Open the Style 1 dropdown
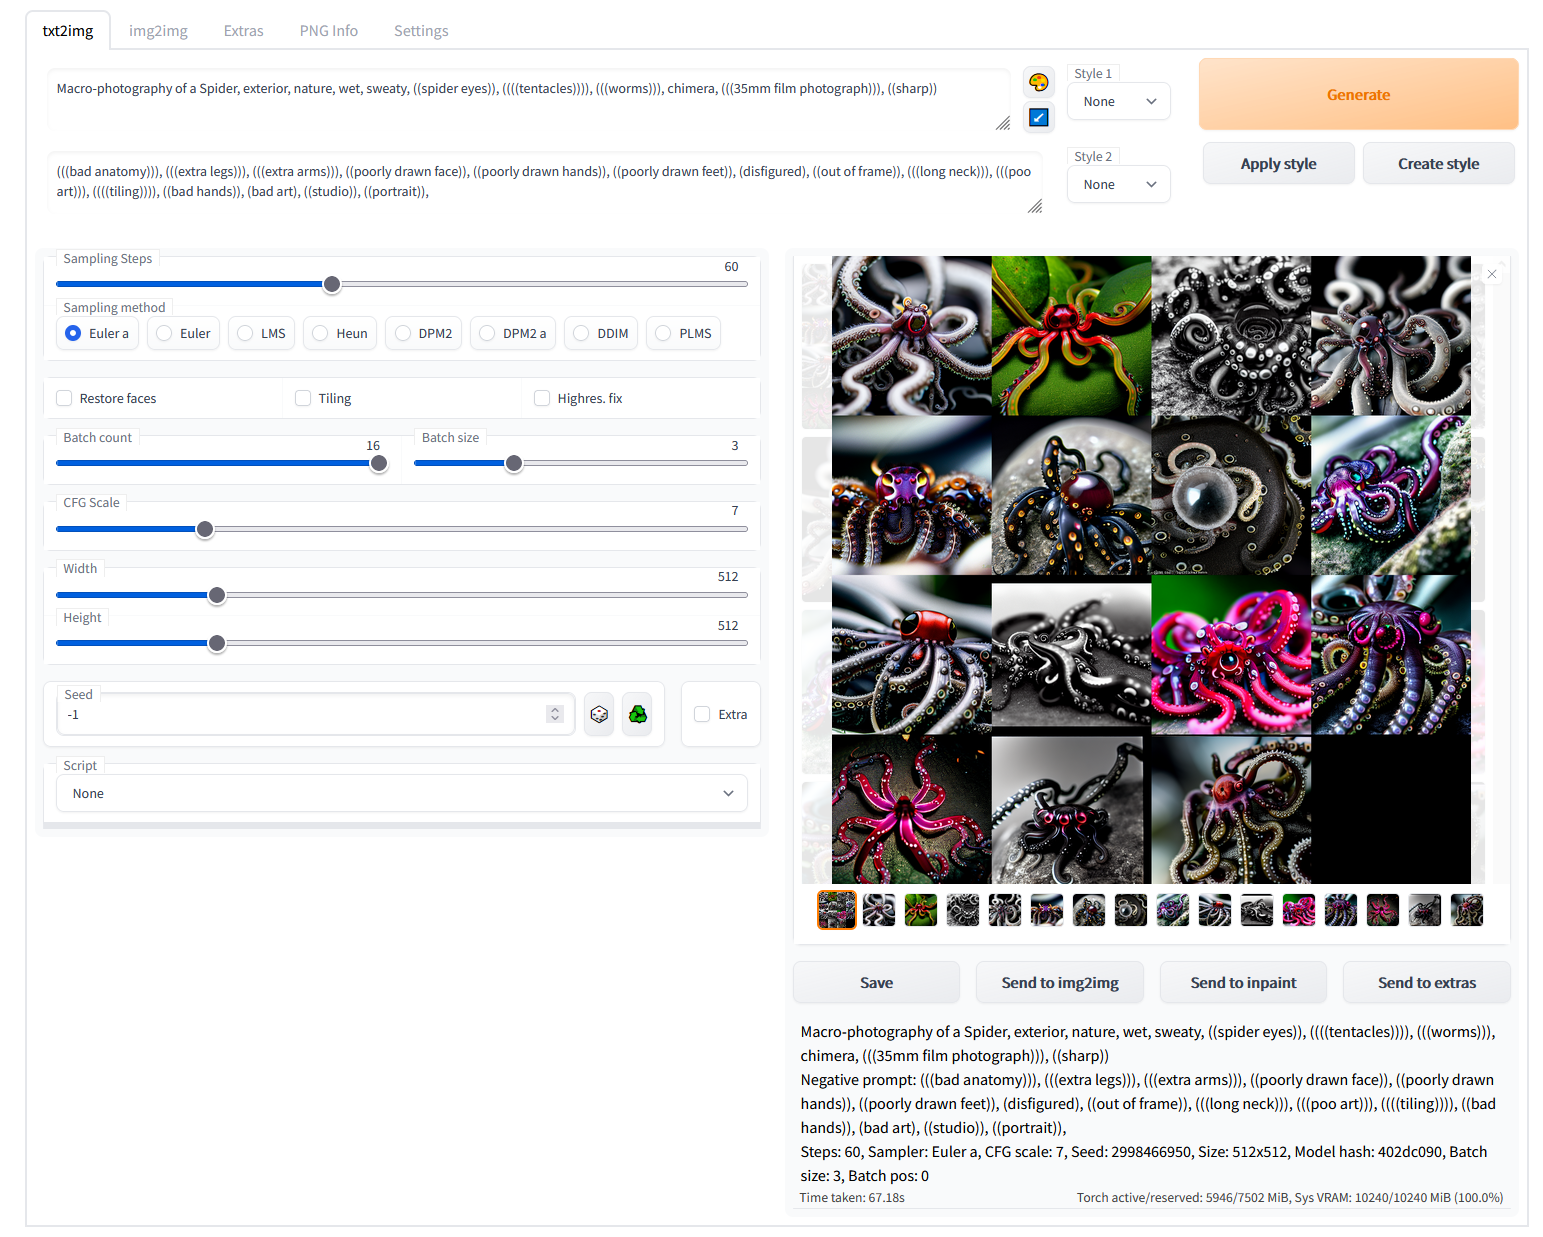Screen dimensions: 1543x1237 point(1118,102)
